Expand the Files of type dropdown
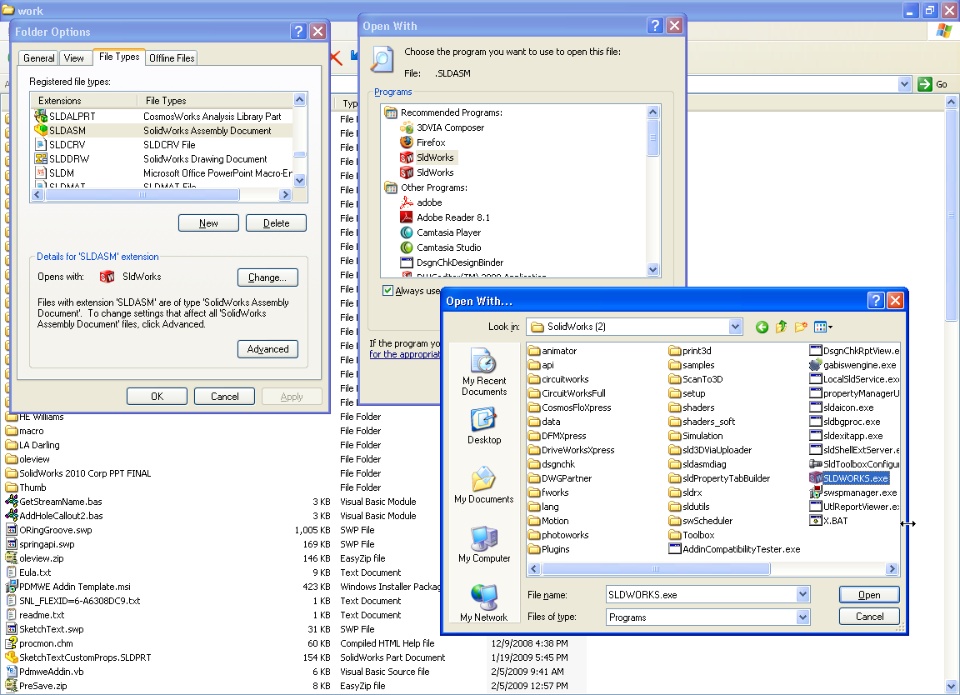This screenshot has height=695, width=960. tap(803, 617)
